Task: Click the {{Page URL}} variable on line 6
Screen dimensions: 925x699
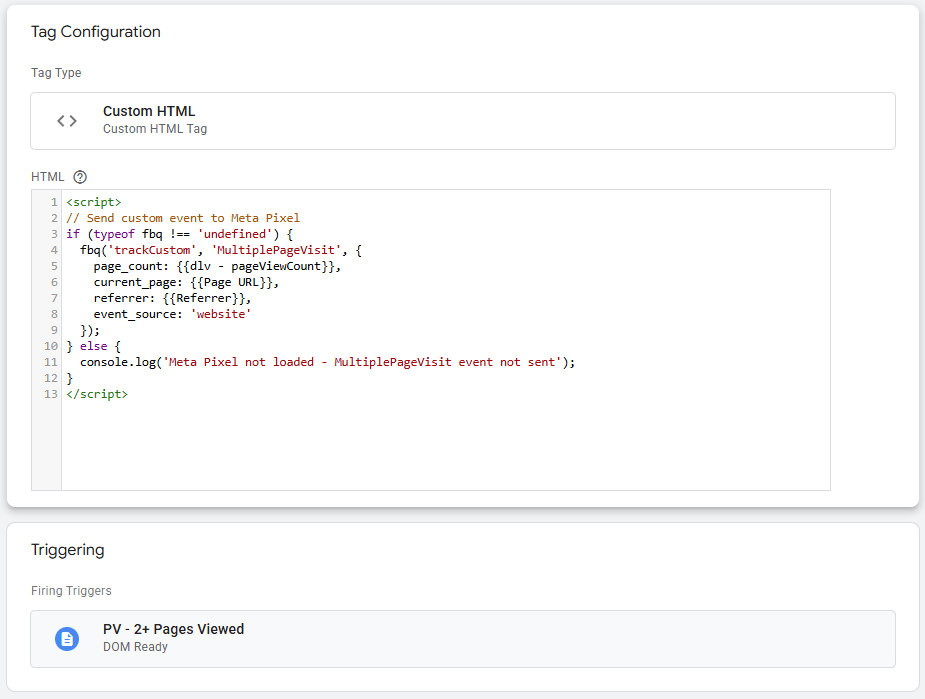Action: (231, 282)
